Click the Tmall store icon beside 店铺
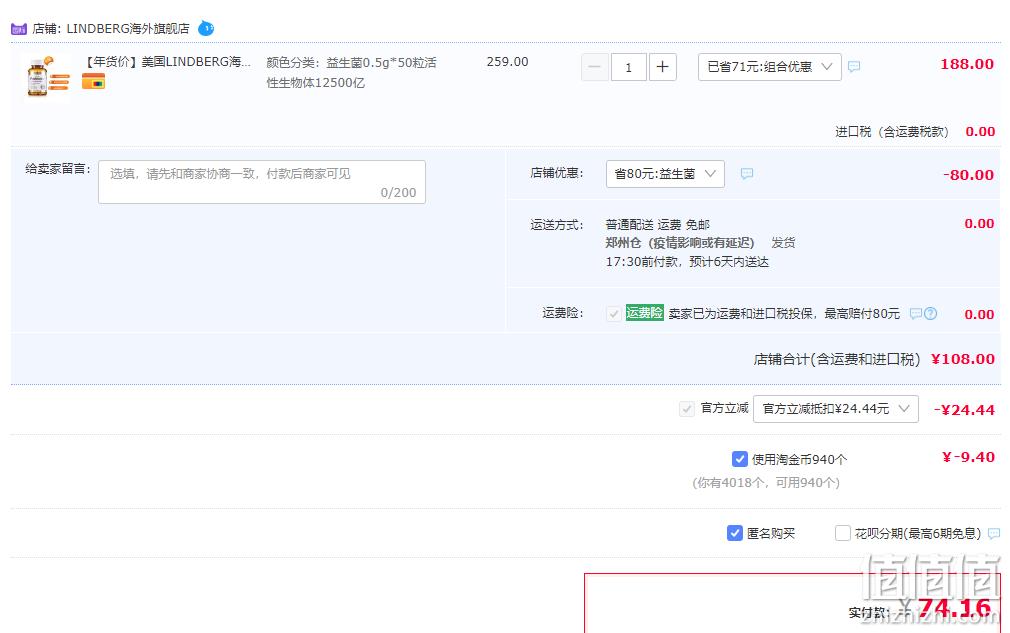Image resolution: width=1010 pixels, height=633 pixels. (x=19, y=29)
